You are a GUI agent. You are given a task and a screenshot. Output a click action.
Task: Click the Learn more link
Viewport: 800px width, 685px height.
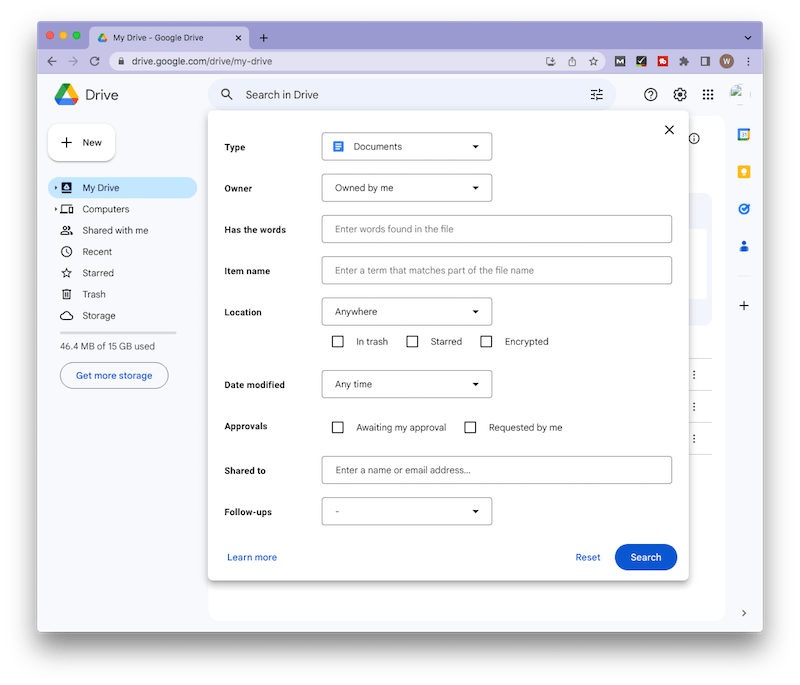(x=252, y=557)
